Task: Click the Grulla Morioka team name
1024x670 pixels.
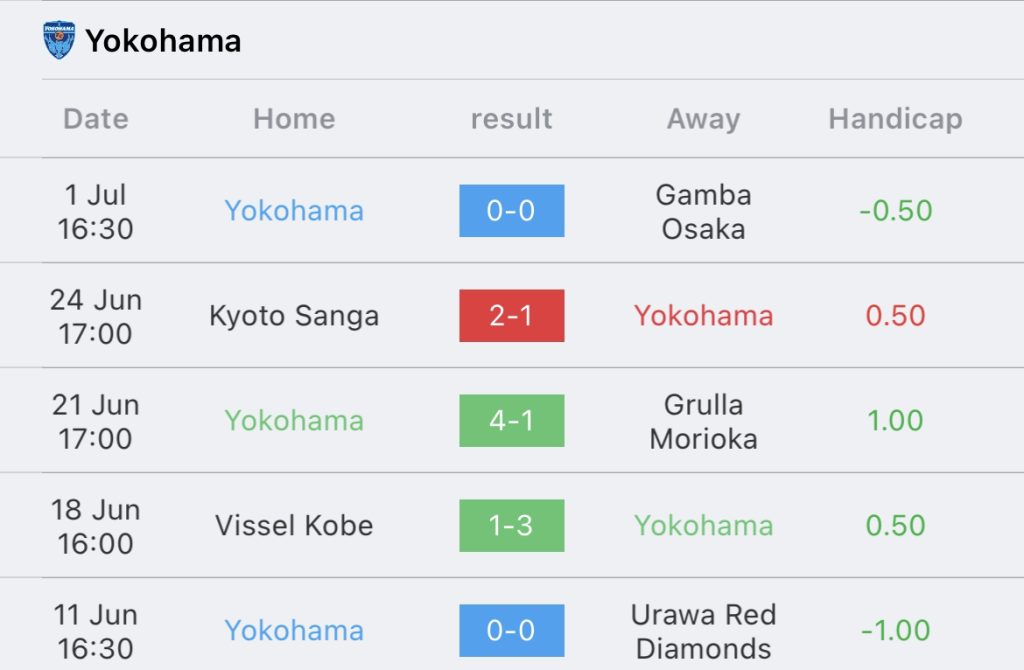Action: pos(703,421)
